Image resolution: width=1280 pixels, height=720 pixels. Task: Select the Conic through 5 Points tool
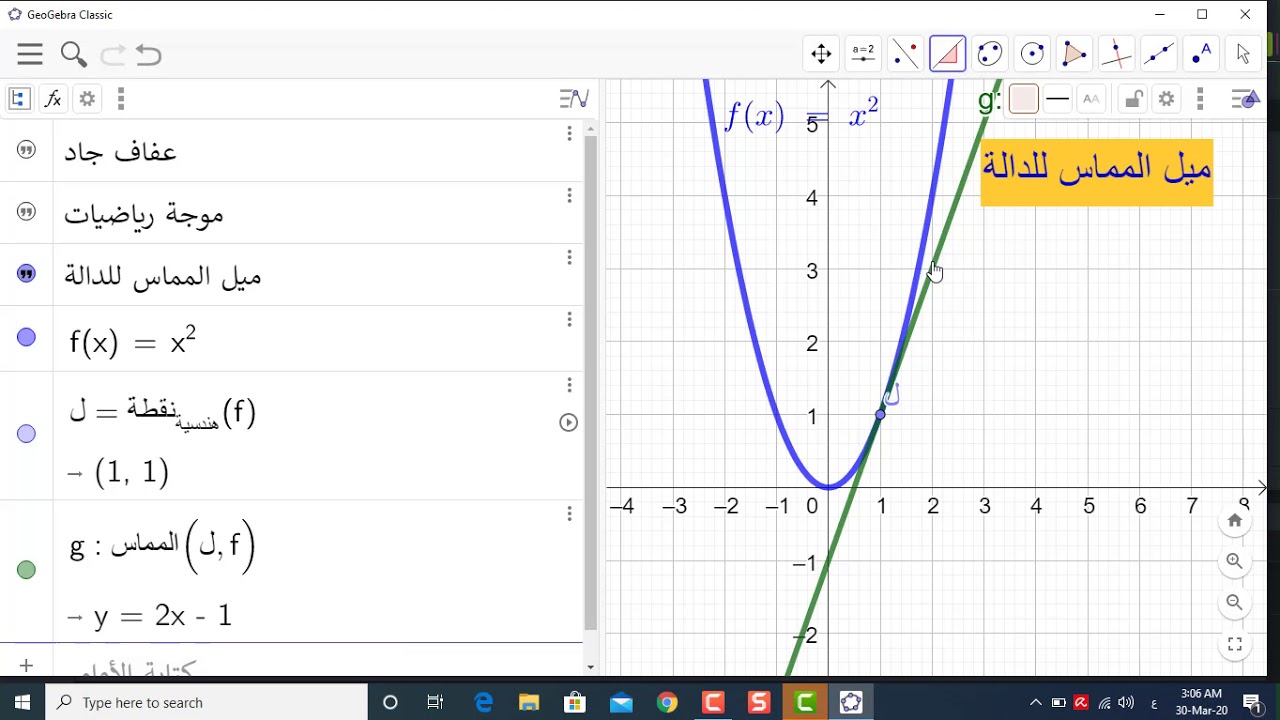click(990, 54)
